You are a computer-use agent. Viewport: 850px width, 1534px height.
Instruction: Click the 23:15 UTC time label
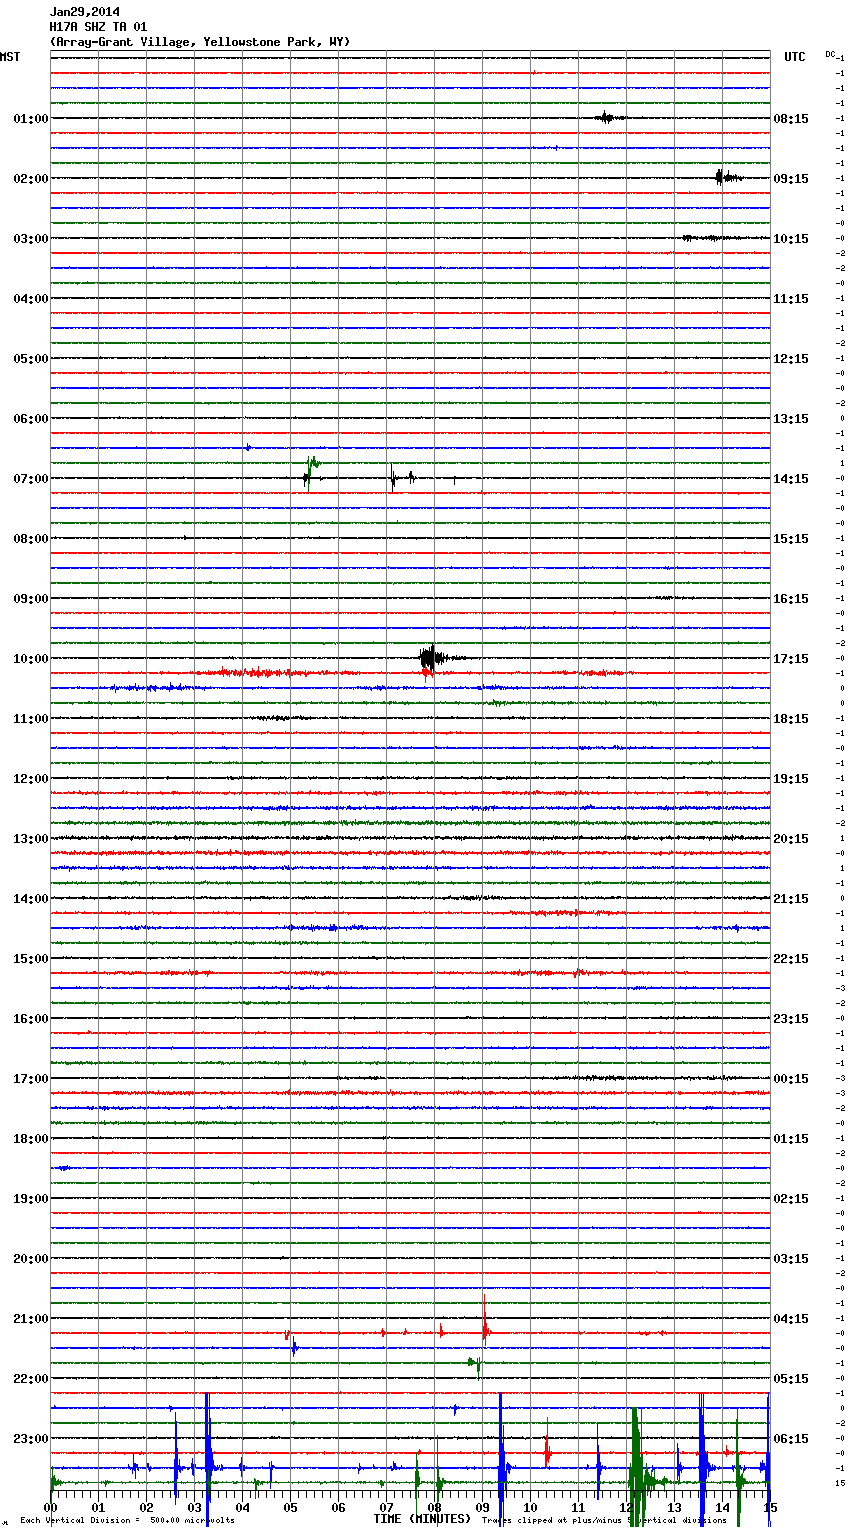coord(791,1019)
